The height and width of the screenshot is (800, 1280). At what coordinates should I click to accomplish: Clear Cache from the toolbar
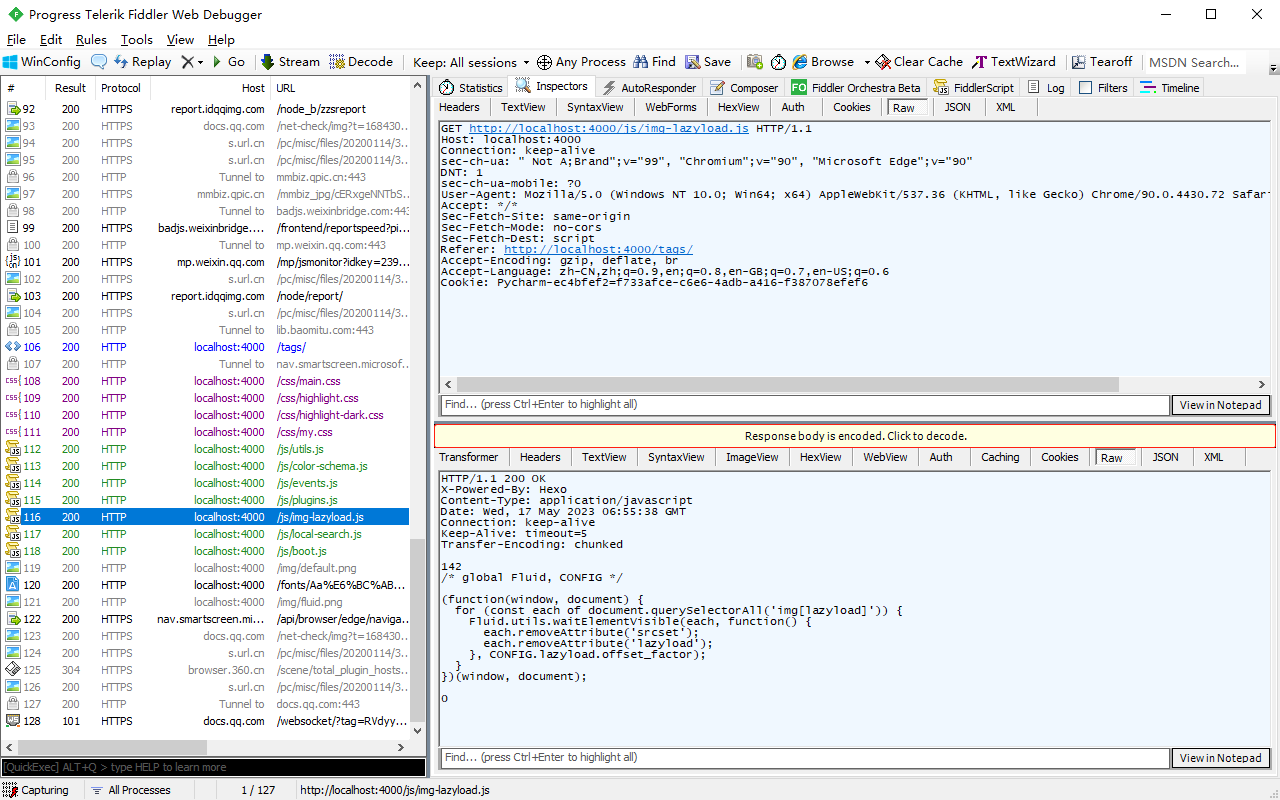point(919,62)
